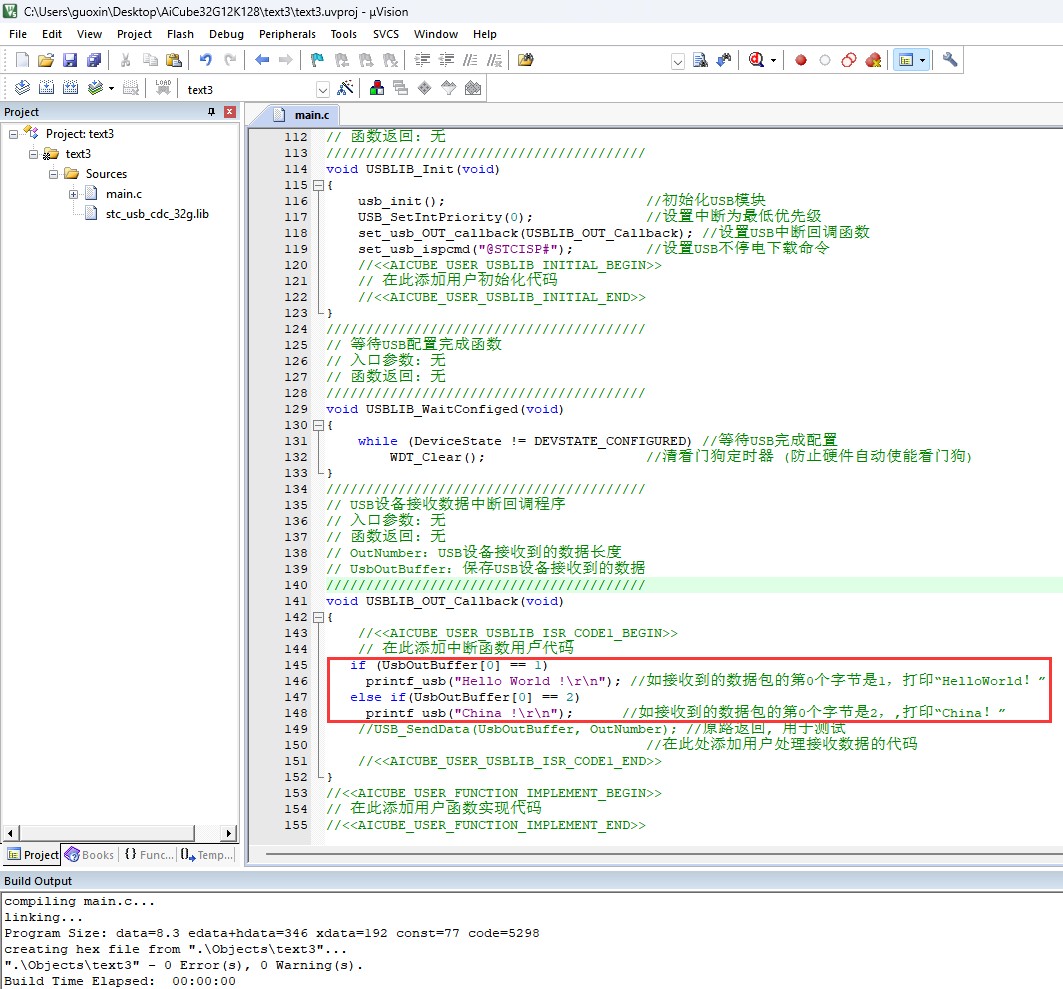Open the Tools menu
This screenshot has height=989, width=1063.
344,34
